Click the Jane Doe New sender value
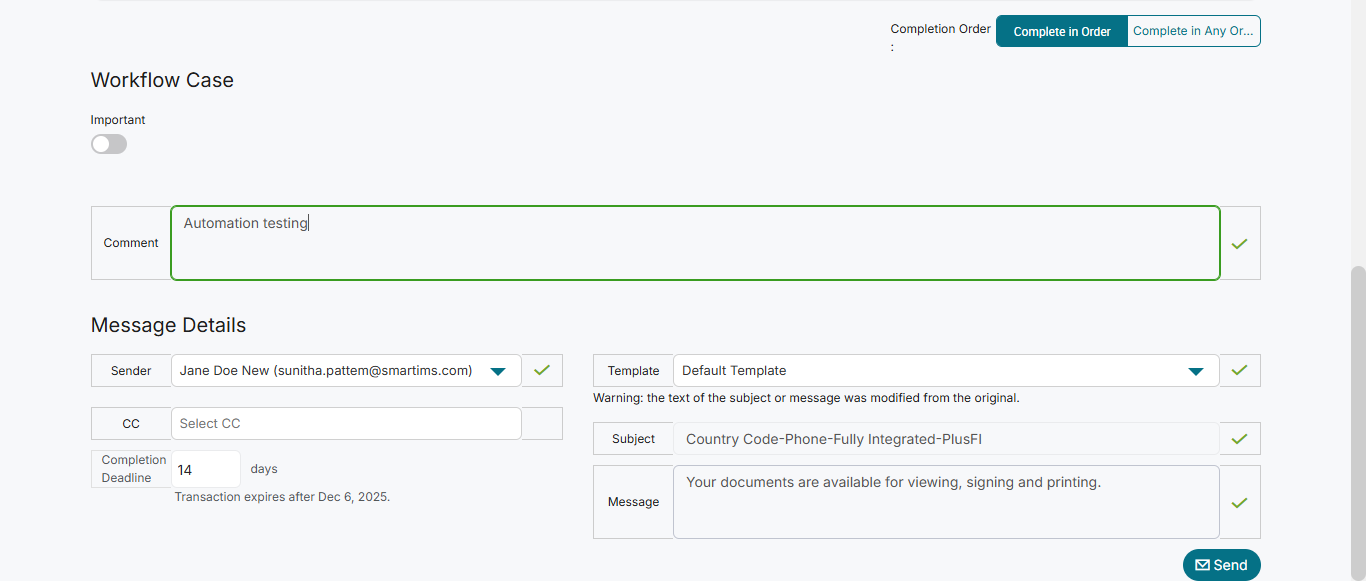Viewport: 1366px width, 581px height. (326, 370)
